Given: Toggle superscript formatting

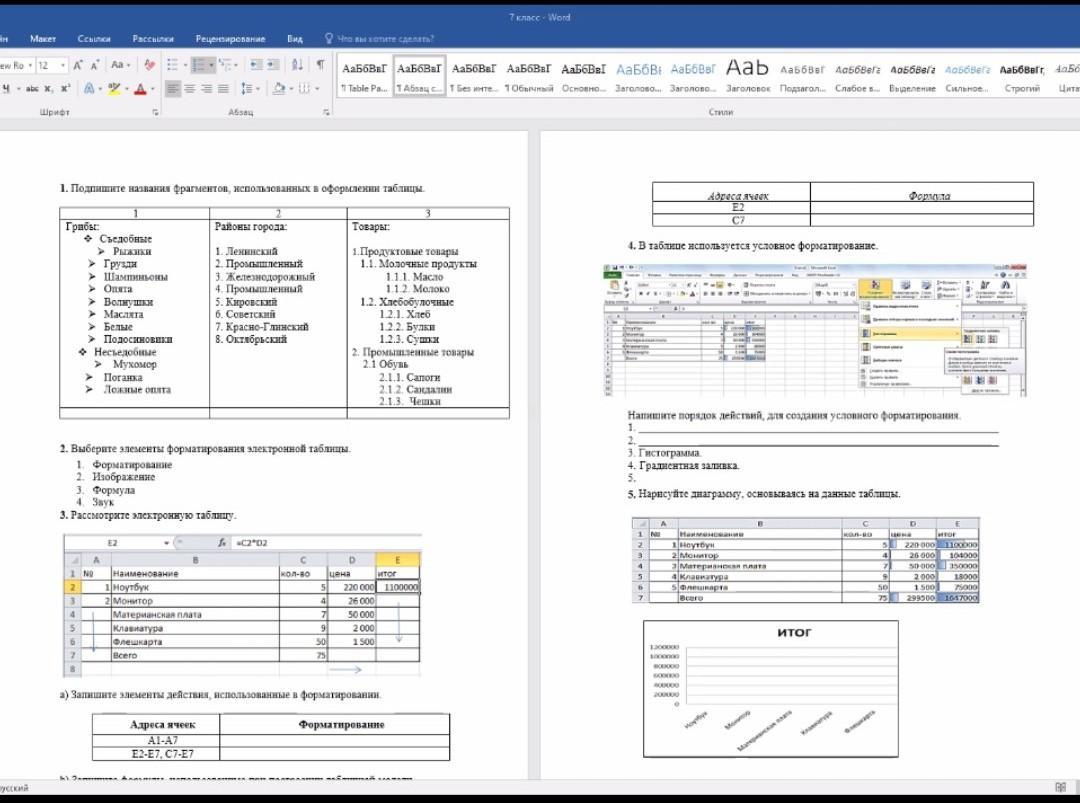Looking at the screenshot, I should click(x=65, y=89).
